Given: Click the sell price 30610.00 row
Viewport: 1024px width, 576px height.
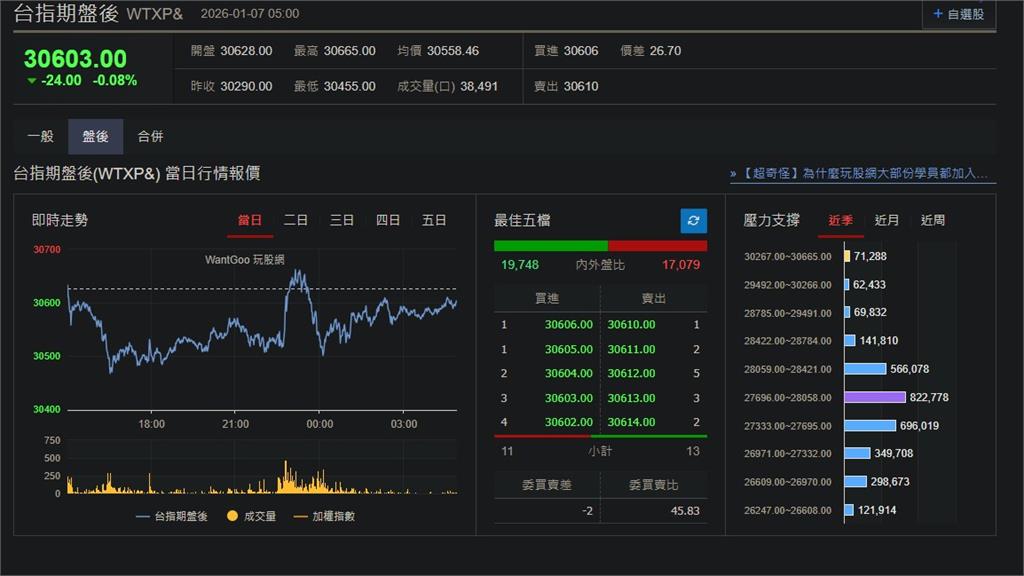Looking at the screenshot, I should (x=631, y=324).
